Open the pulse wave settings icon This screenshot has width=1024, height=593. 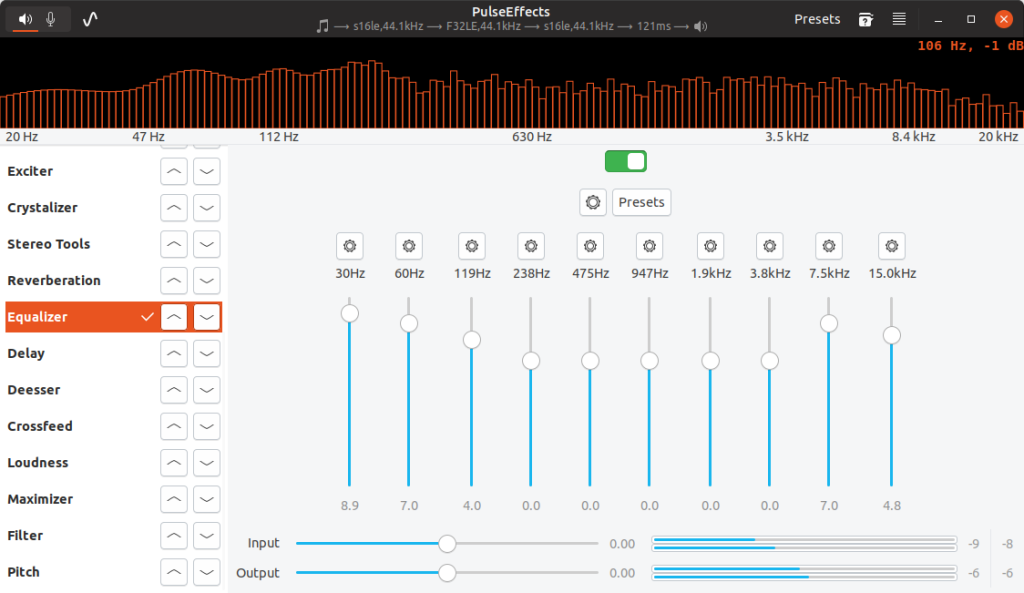coord(90,19)
